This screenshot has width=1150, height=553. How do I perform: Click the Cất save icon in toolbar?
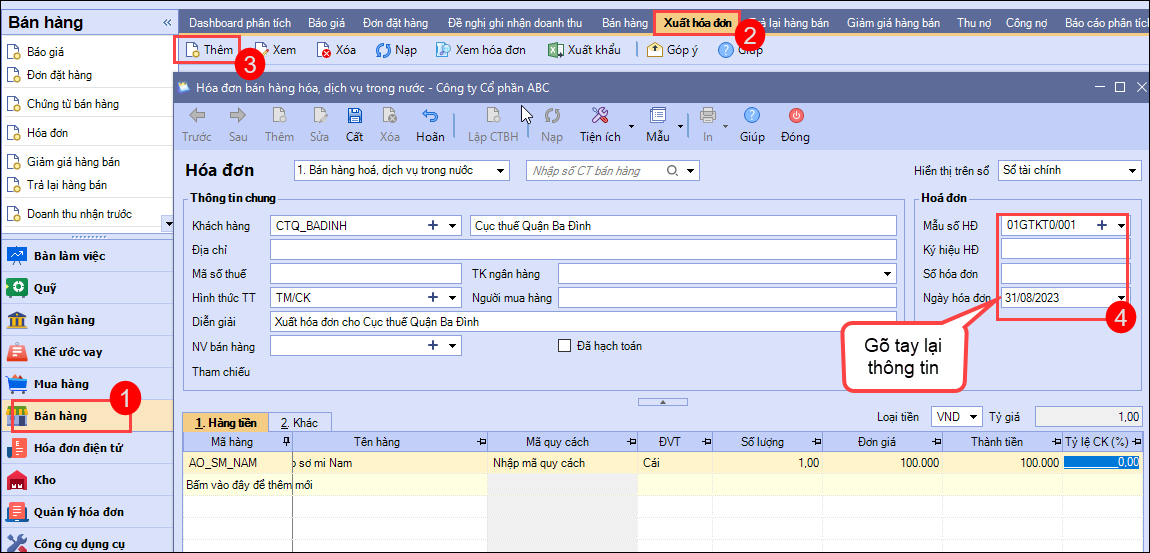[x=354, y=116]
